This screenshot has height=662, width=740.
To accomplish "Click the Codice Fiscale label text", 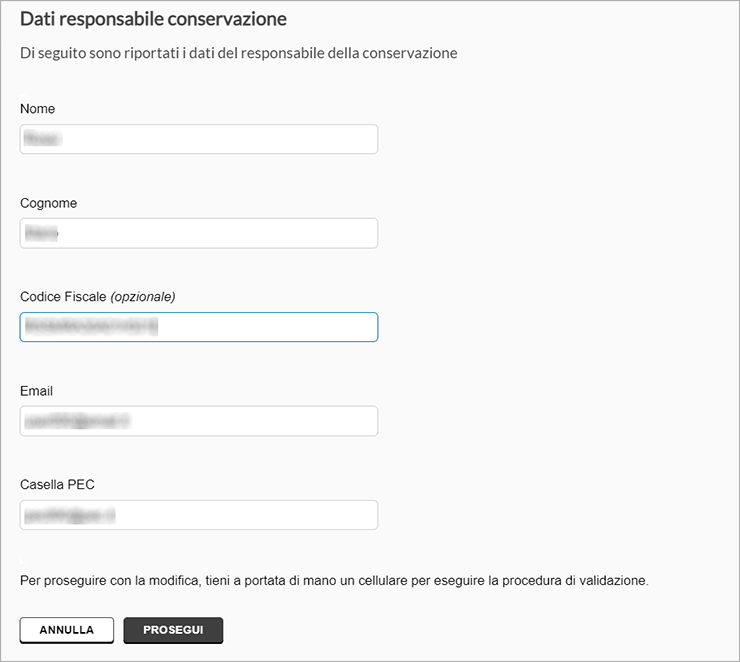I will coord(63,297).
